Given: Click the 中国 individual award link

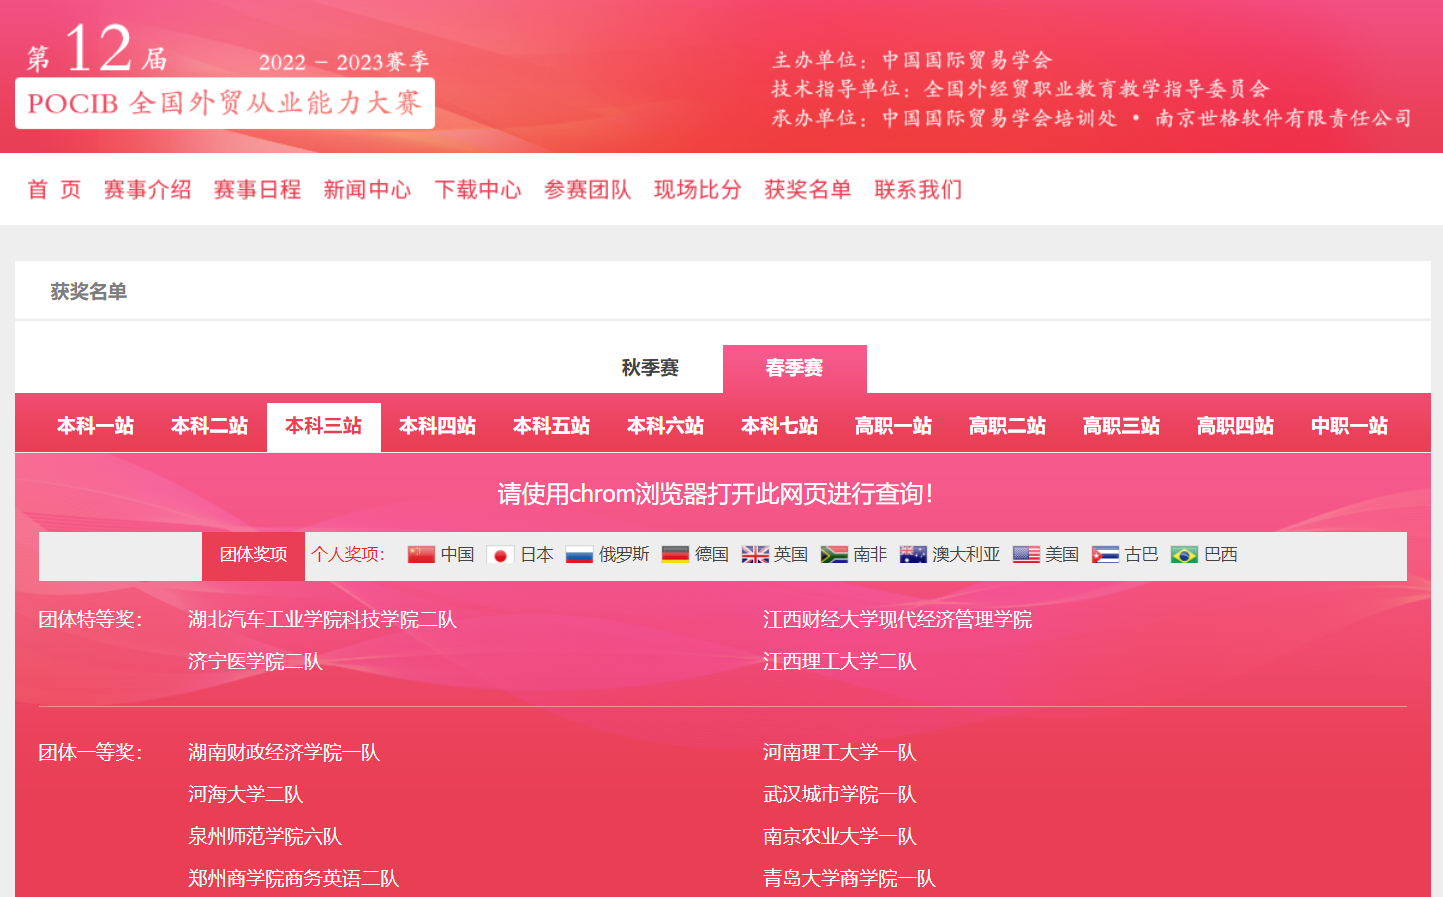Looking at the screenshot, I should tap(457, 554).
